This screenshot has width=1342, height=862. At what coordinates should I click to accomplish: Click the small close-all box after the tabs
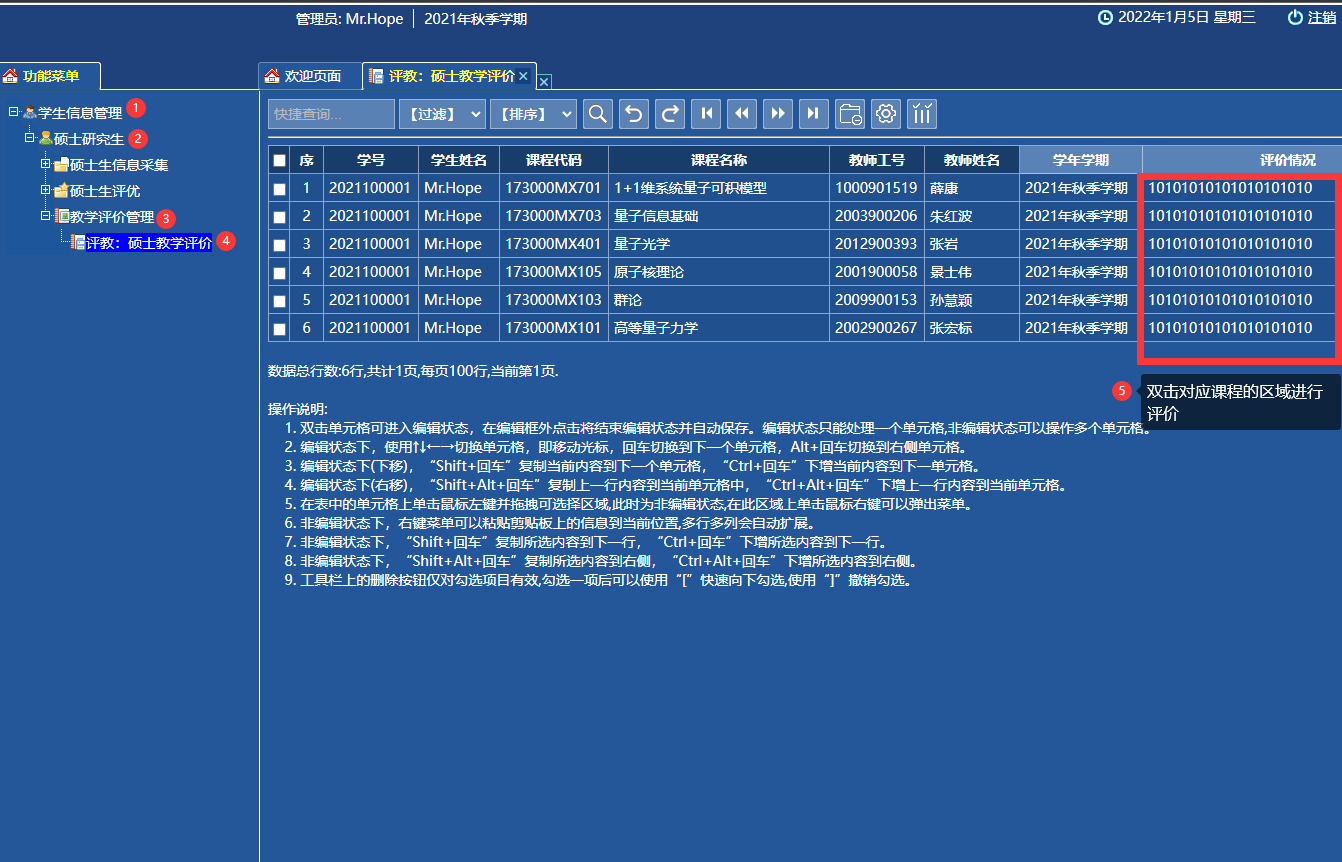[544, 81]
